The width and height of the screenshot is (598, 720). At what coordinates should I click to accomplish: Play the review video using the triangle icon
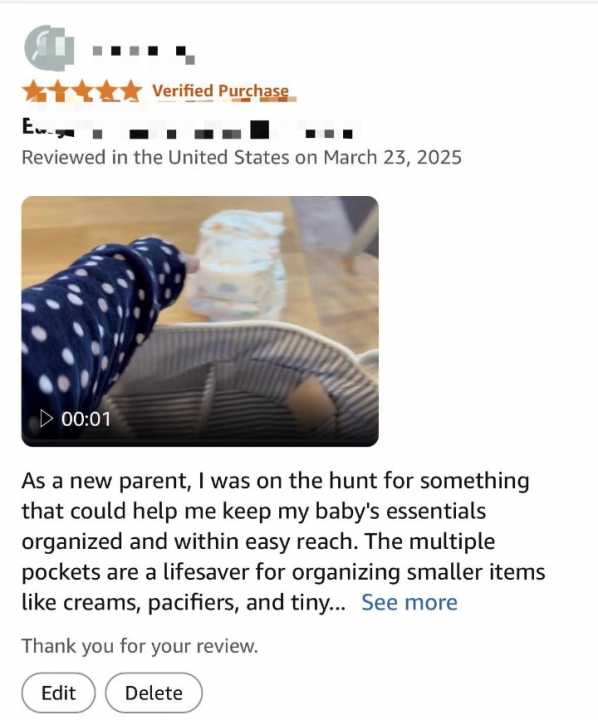click(46, 418)
